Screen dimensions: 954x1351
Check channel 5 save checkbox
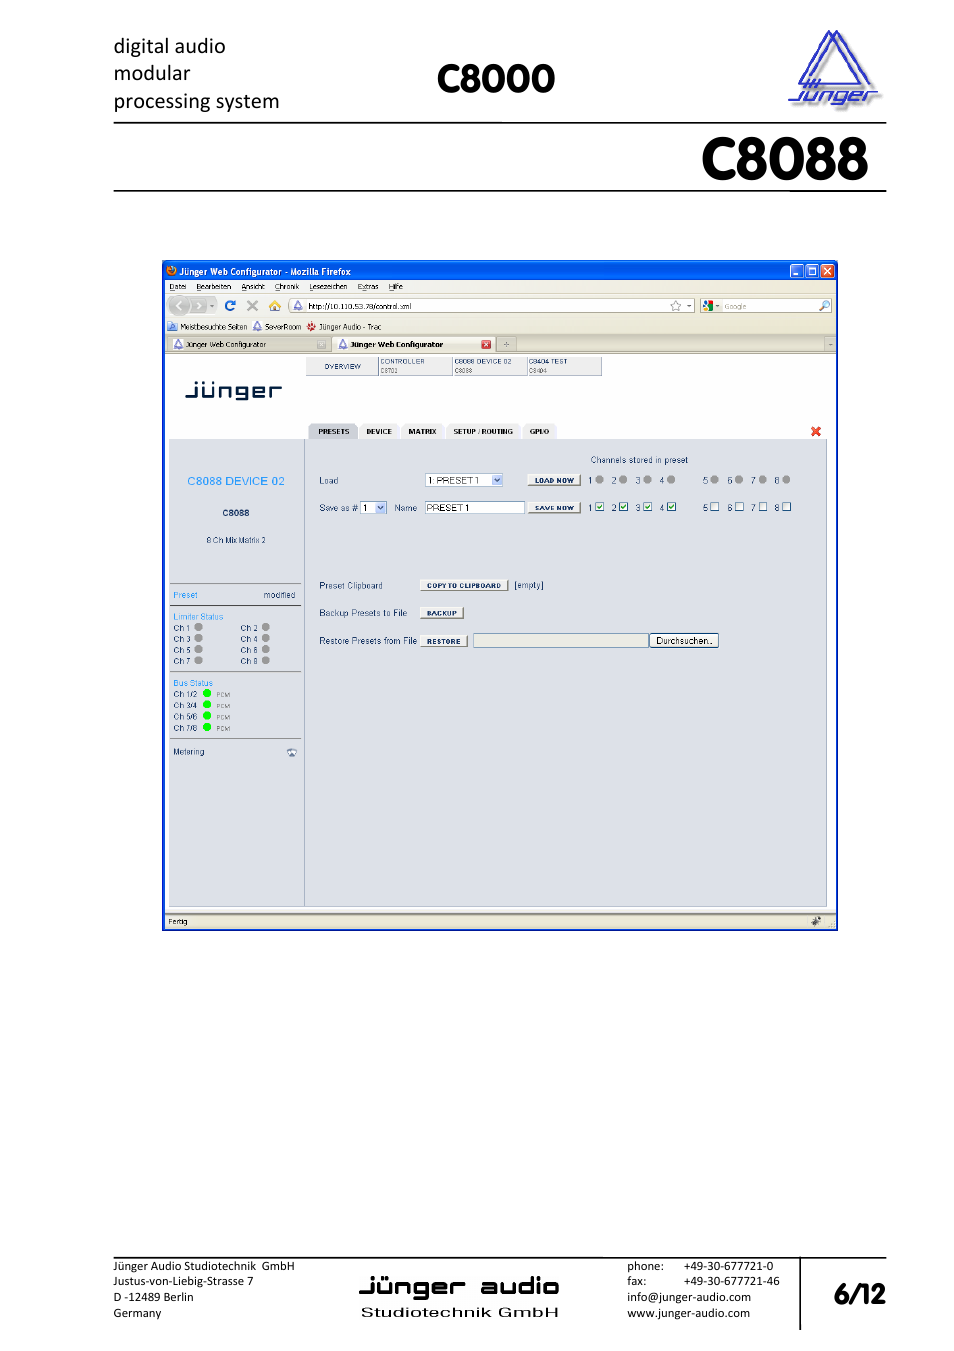715,507
